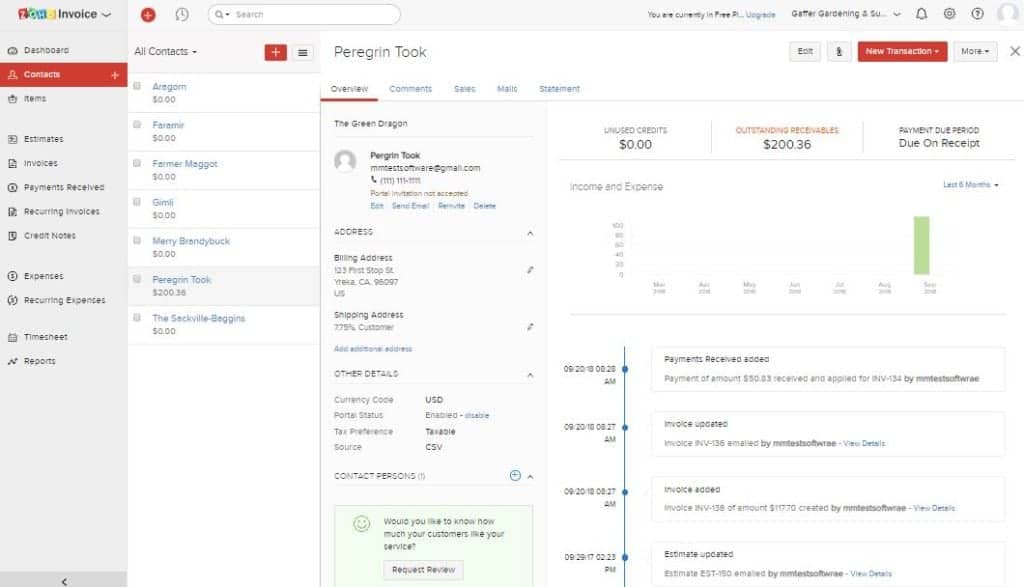Switch to the Statement tab

559,88
